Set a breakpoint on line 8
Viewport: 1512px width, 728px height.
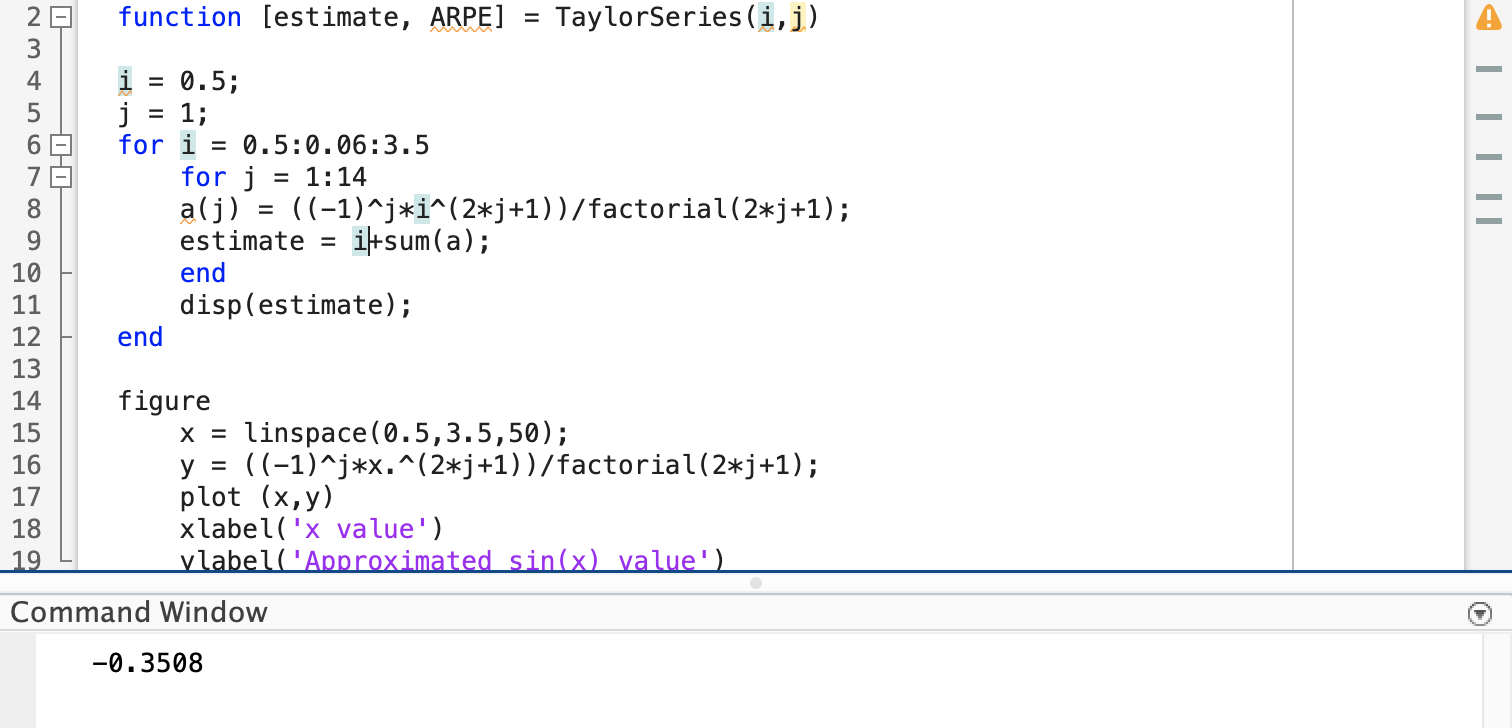click(55, 209)
